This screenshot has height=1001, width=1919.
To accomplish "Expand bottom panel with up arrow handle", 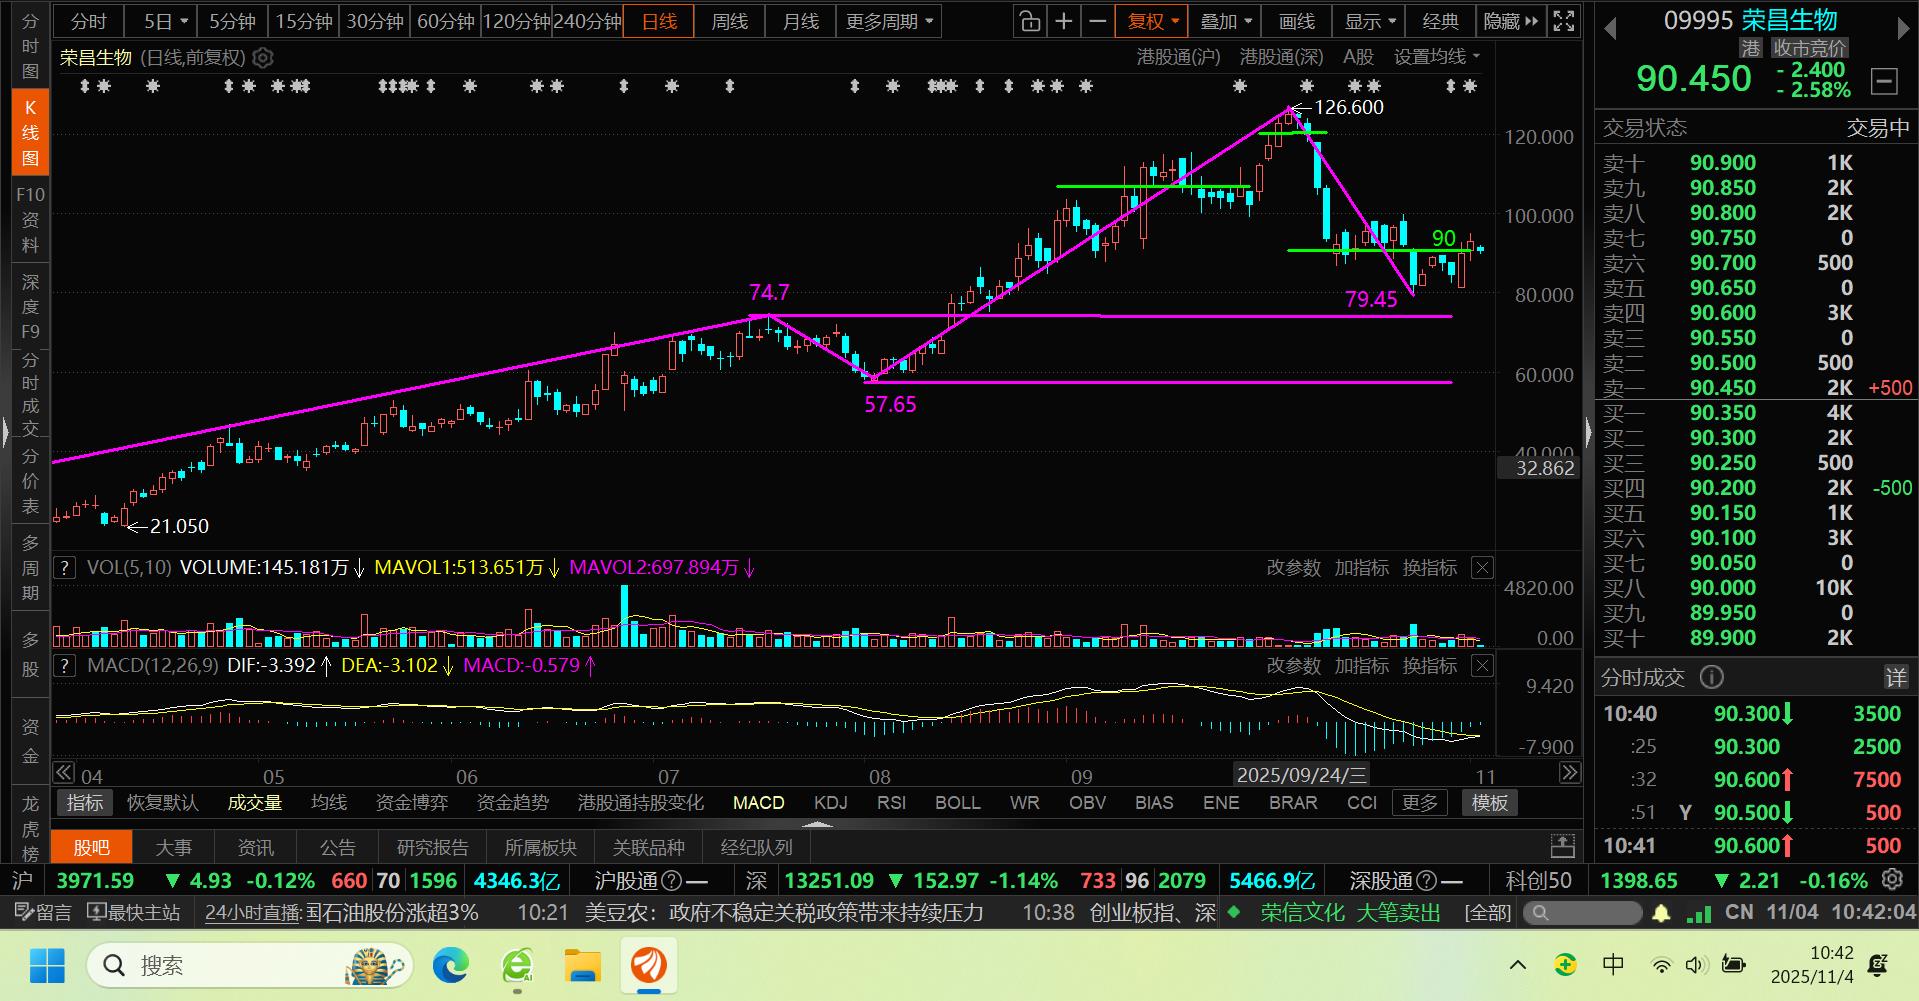I will (817, 825).
